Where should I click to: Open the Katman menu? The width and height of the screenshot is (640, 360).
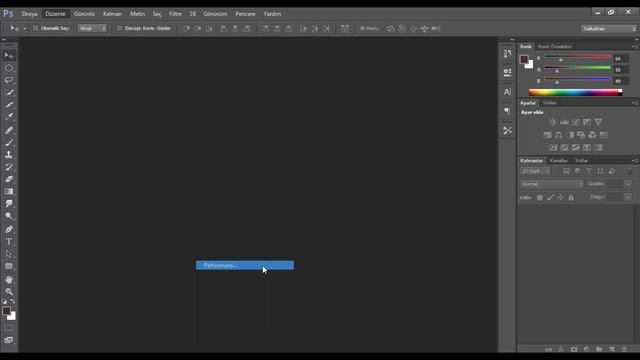[x=113, y=14]
